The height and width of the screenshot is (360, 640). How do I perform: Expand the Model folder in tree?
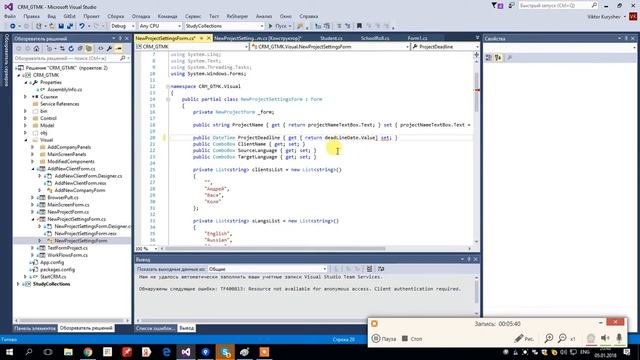26,126
